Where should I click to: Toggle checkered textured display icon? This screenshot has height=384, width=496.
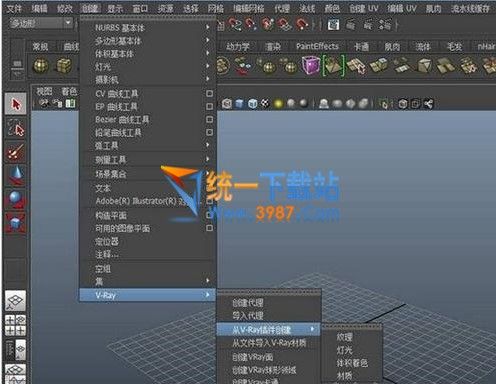[265, 104]
